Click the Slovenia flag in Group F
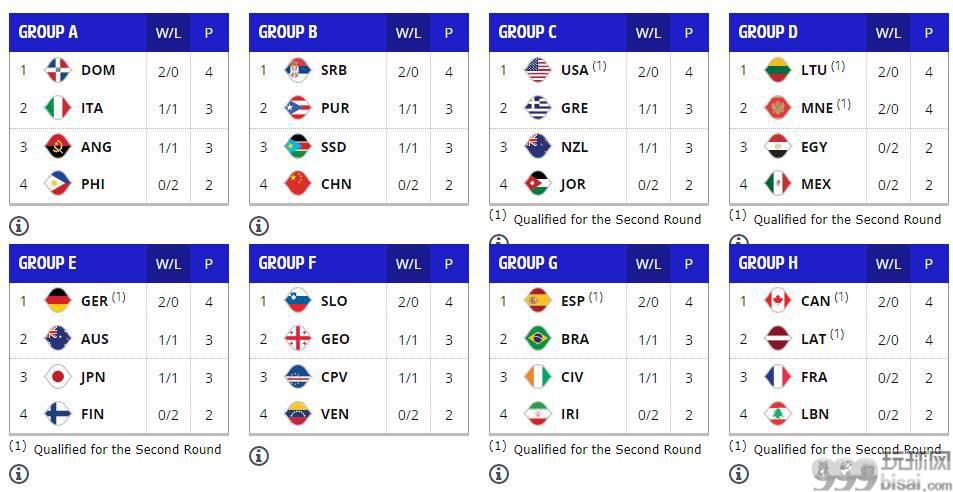 click(298, 301)
